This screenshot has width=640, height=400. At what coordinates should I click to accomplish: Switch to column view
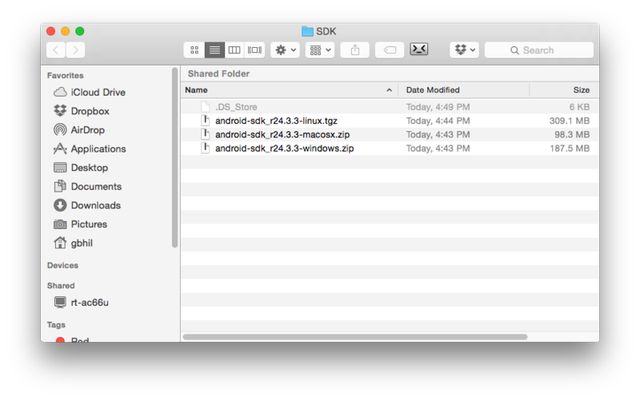click(234, 50)
